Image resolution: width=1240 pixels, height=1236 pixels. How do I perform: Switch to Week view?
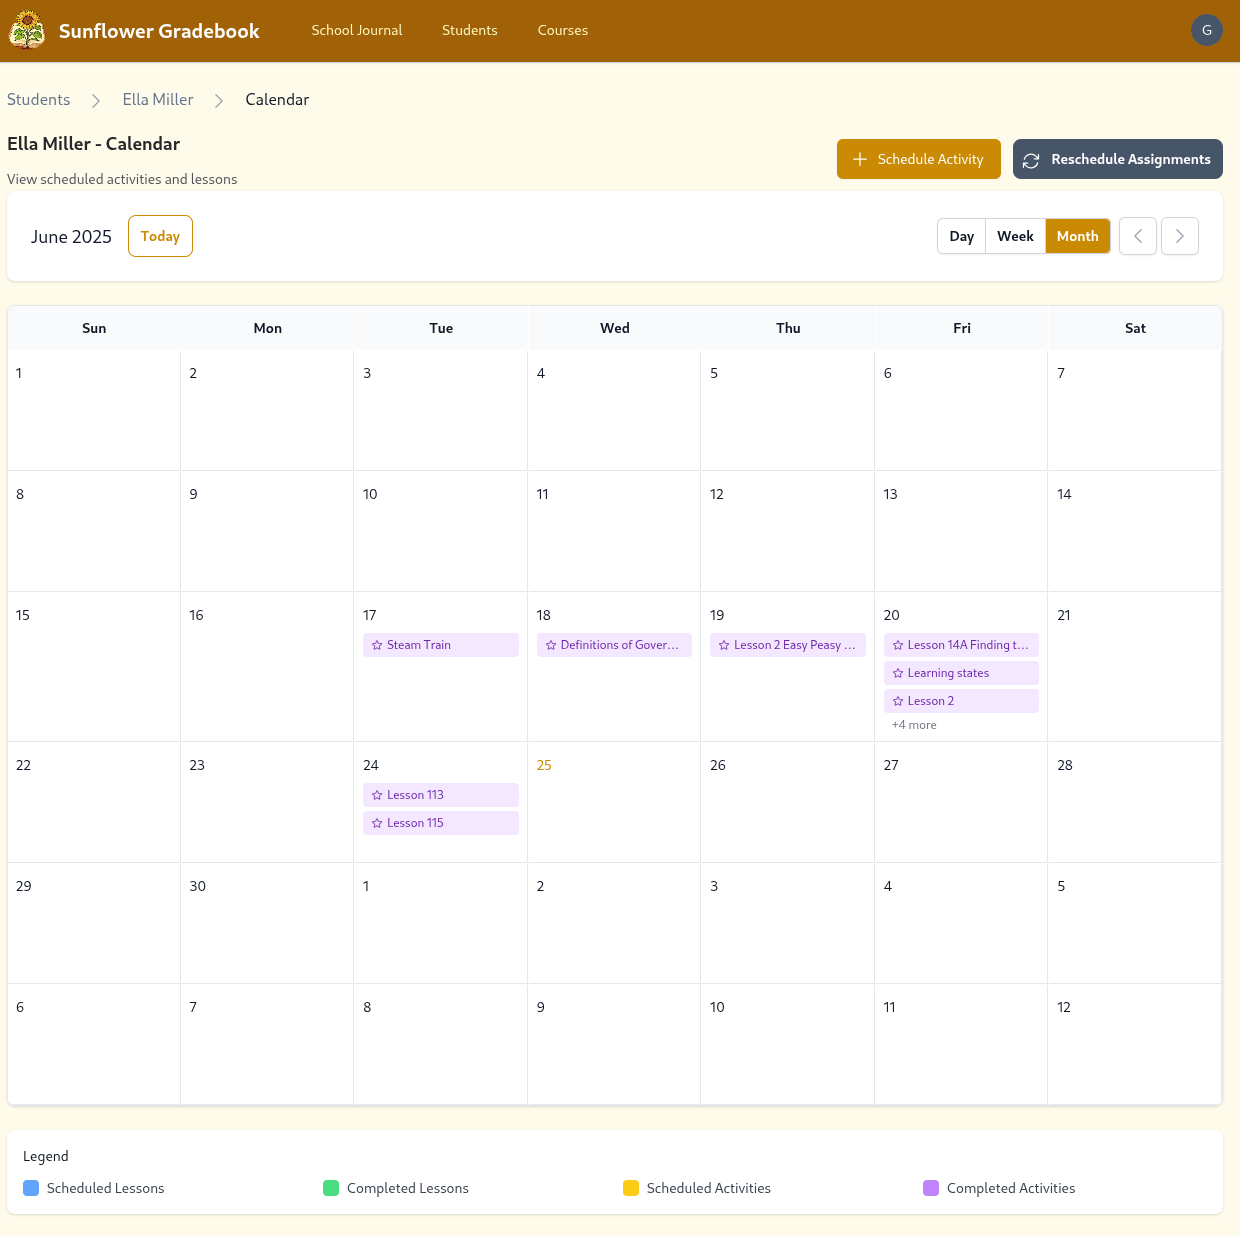(x=1015, y=236)
